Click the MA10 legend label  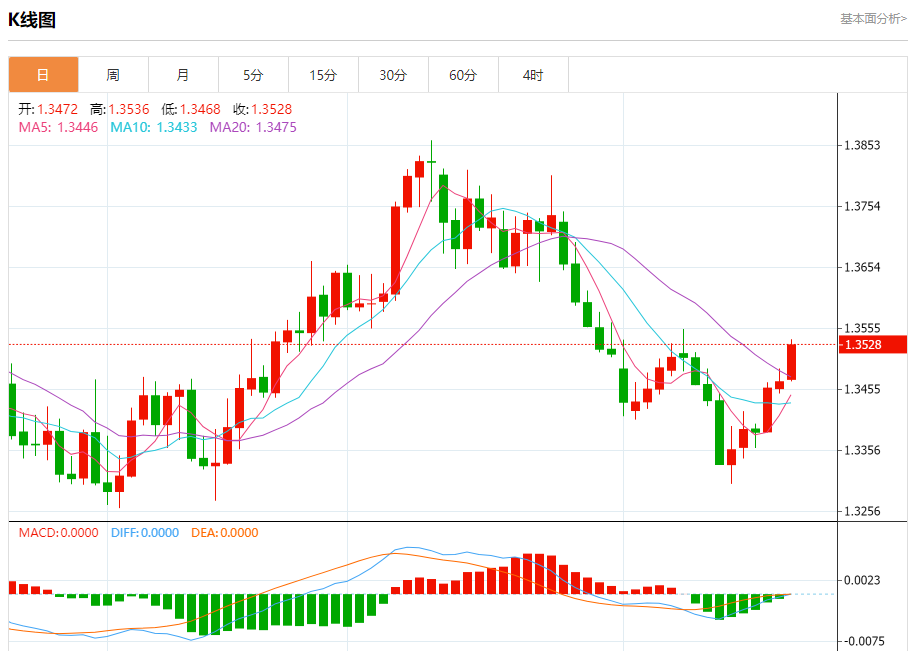[154, 128]
